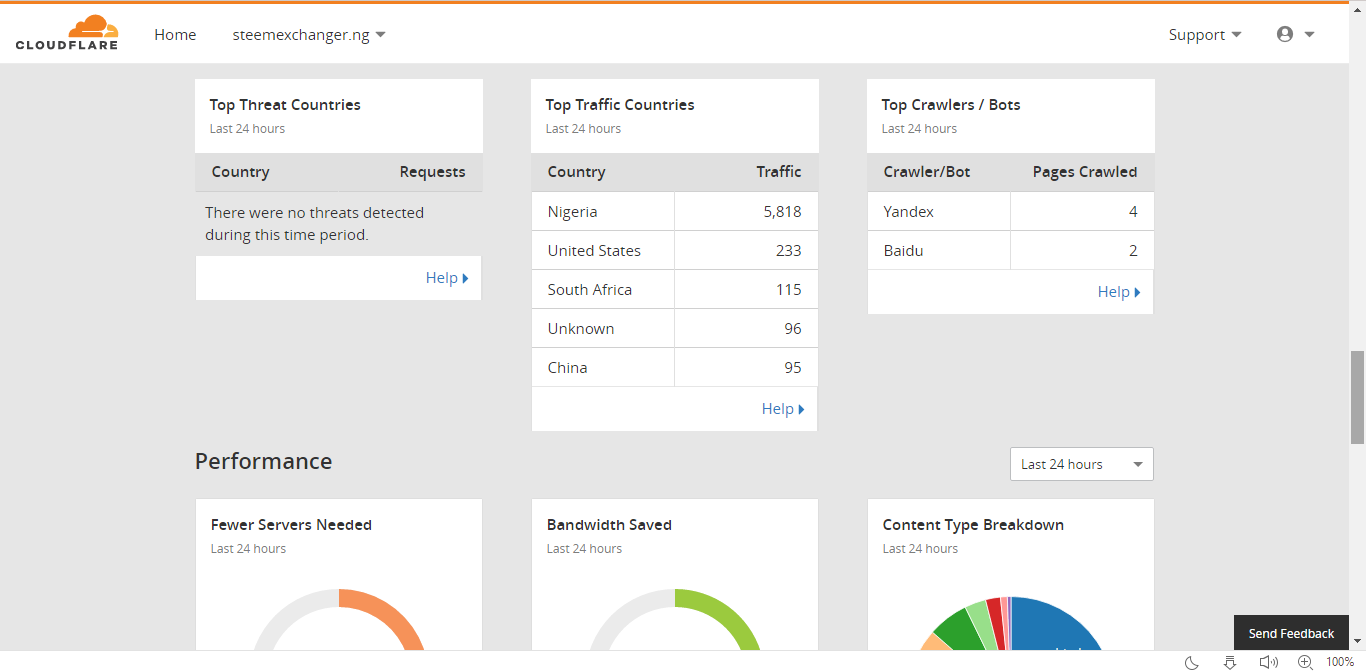Click the zoom magnifier icon
This screenshot has width=1366, height=672.
tap(1305, 662)
